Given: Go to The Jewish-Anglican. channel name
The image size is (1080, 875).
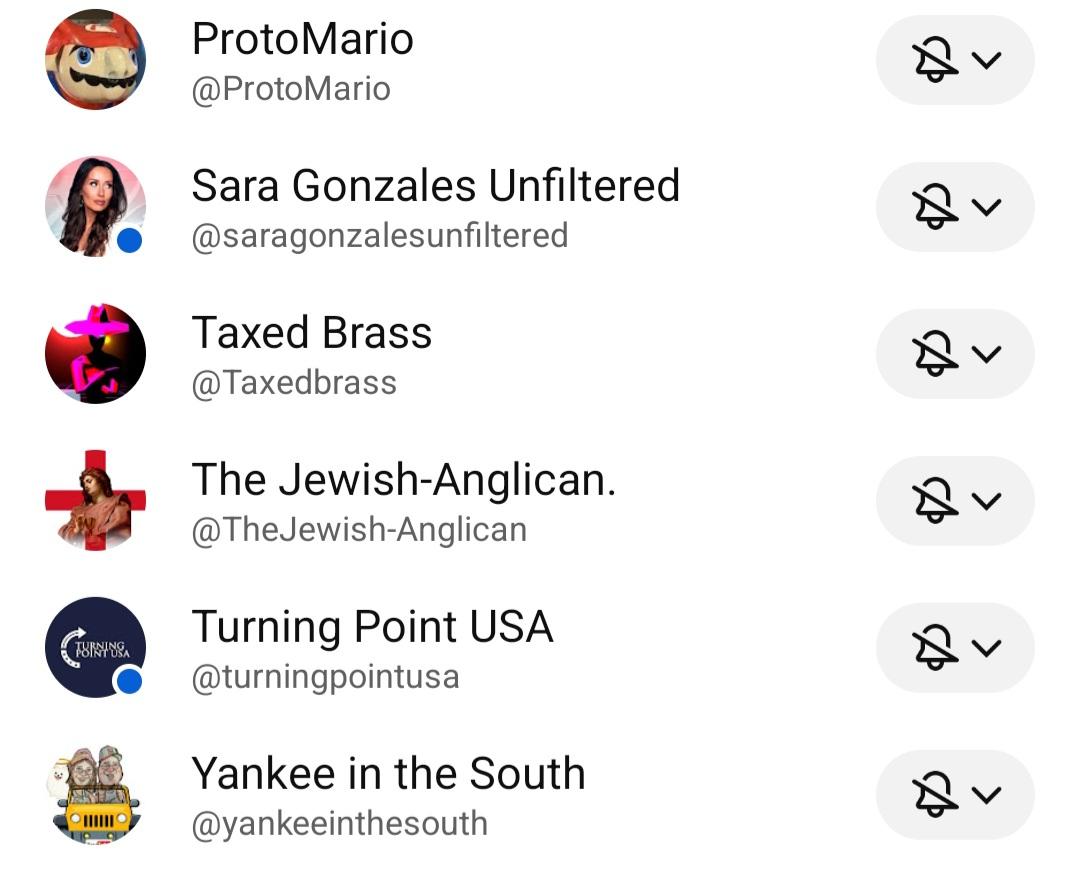Looking at the screenshot, I should coord(403,480).
